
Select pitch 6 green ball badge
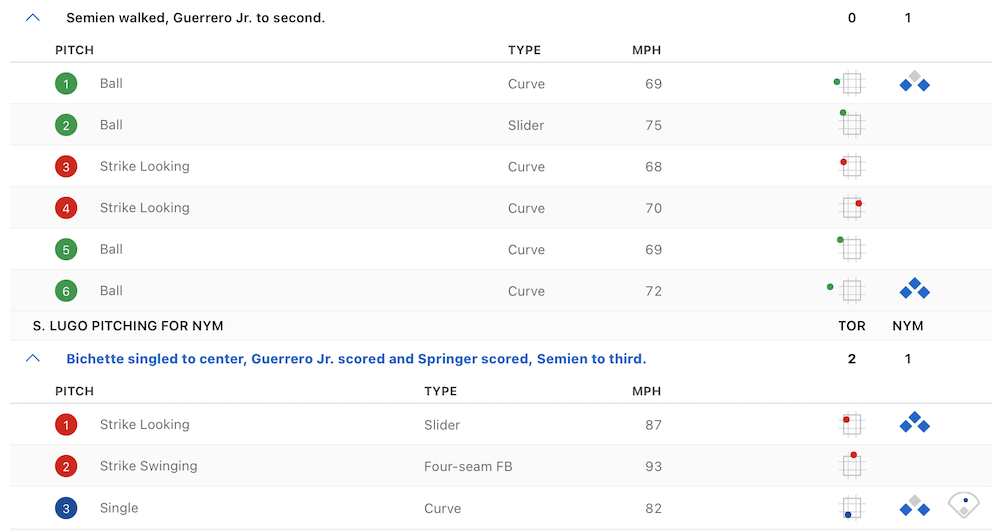coord(66,291)
